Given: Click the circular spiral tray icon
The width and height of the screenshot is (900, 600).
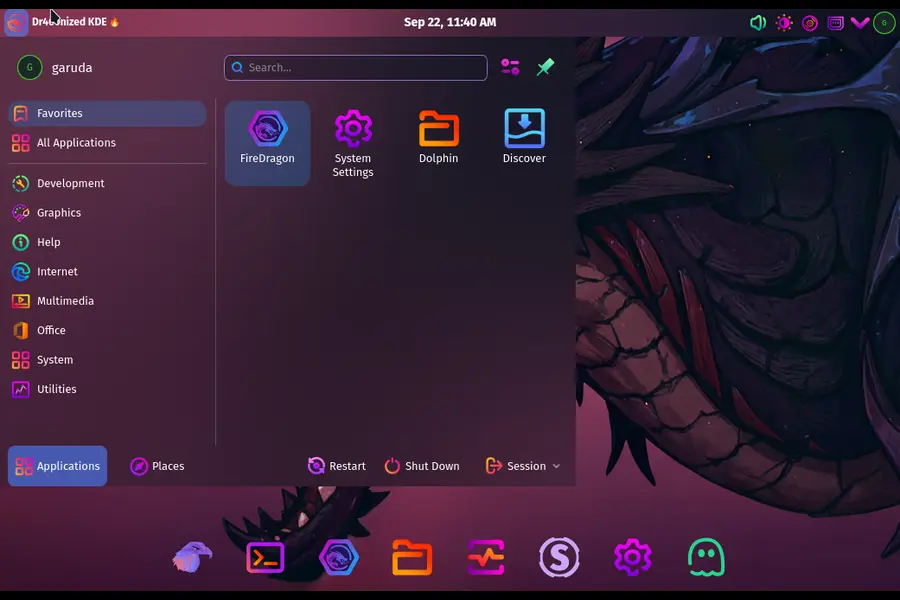Looking at the screenshot, I should [809, 23].
